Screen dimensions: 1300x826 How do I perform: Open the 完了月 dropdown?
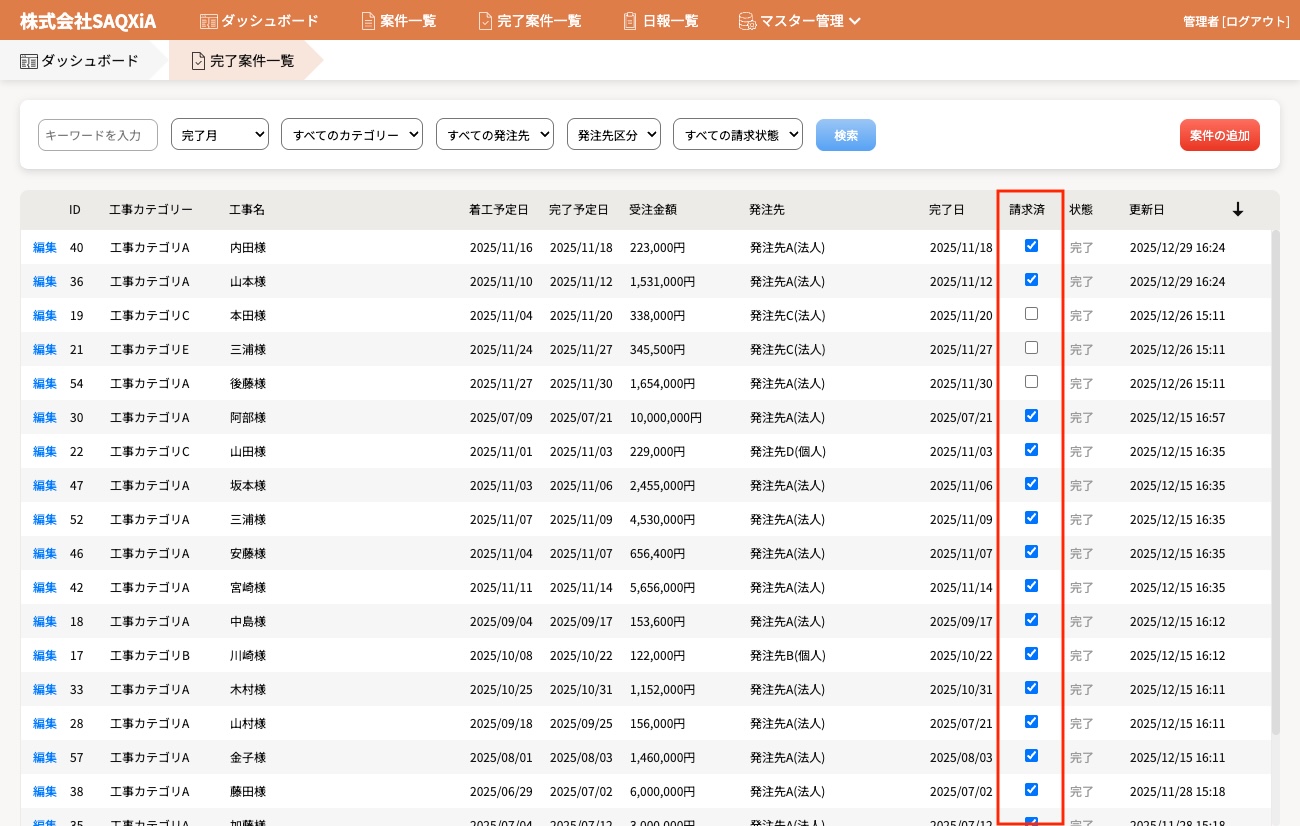click(220, 135)
